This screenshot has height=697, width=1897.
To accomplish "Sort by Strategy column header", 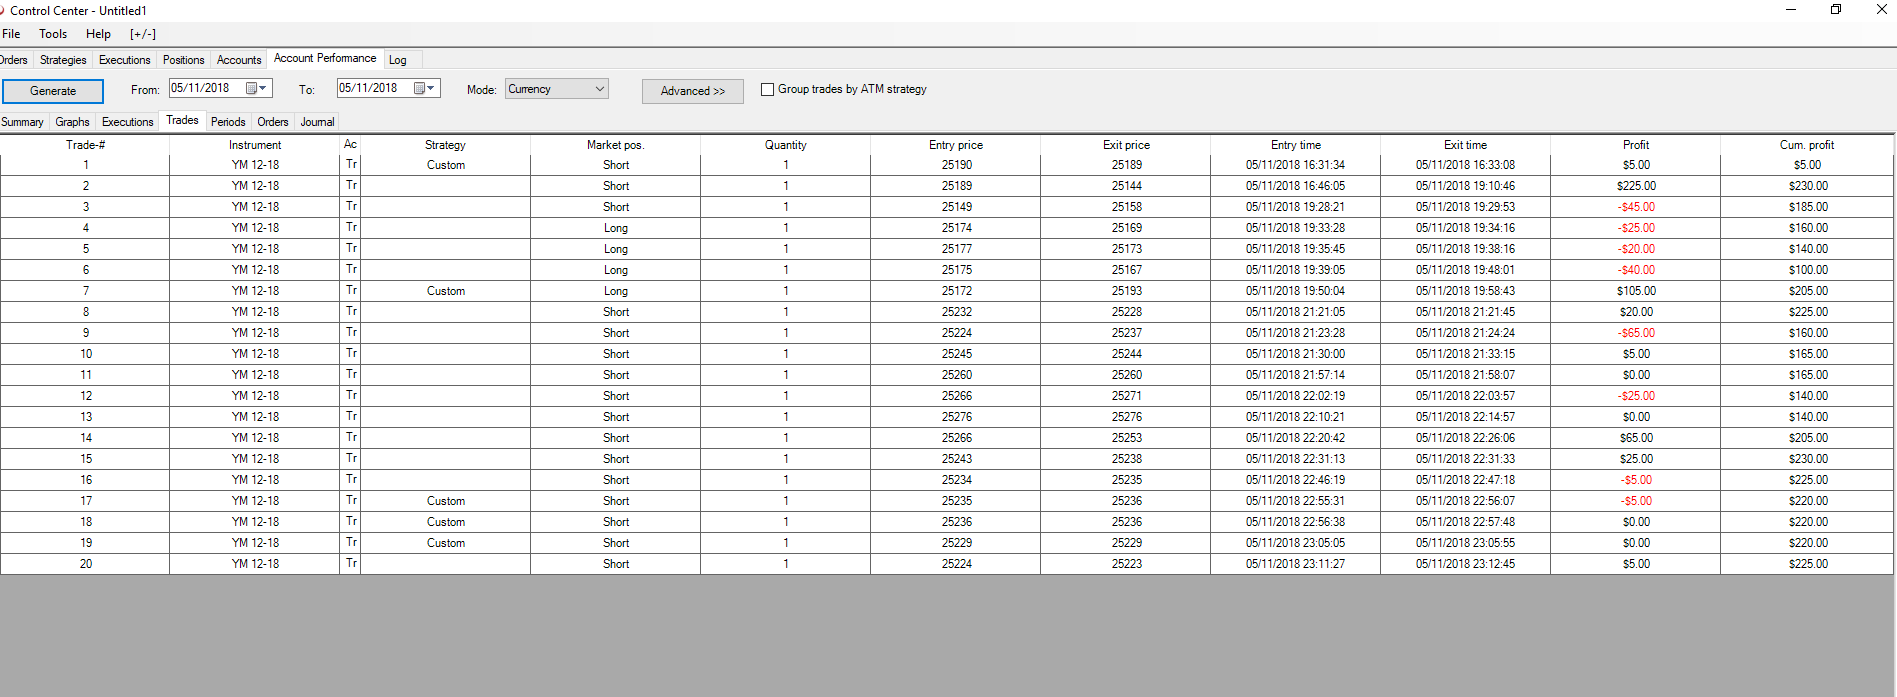I will point(445,145).
